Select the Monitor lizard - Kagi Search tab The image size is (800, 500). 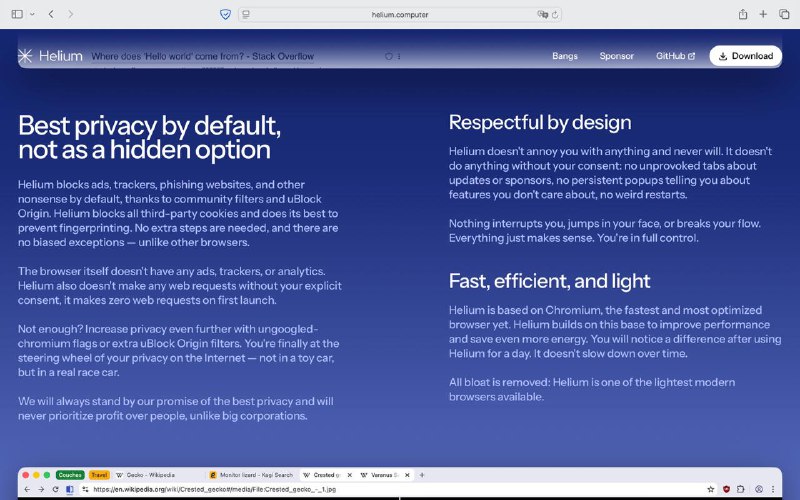tap(250, 475)
